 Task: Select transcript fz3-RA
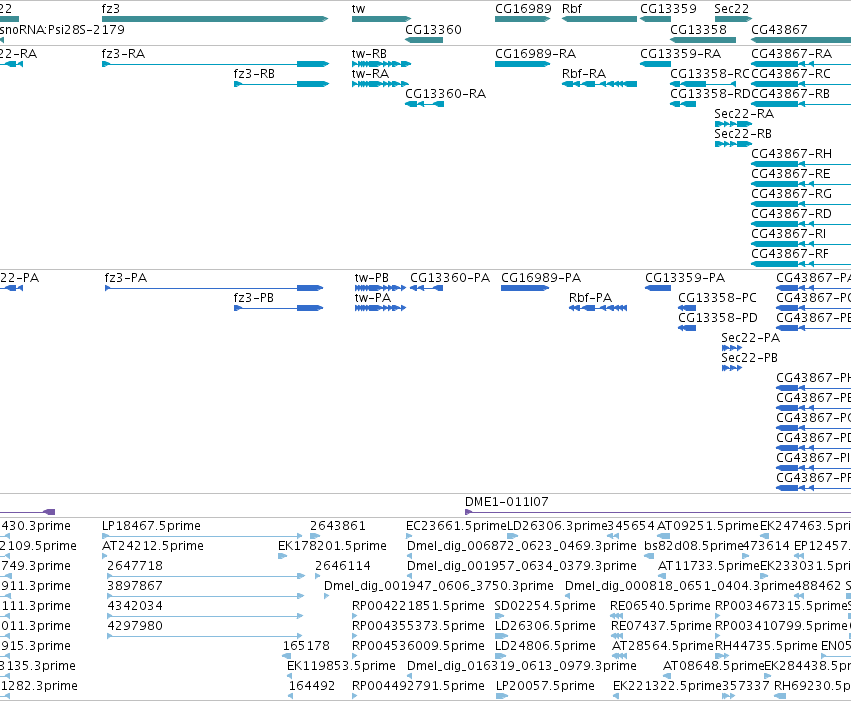pos(215,64)
